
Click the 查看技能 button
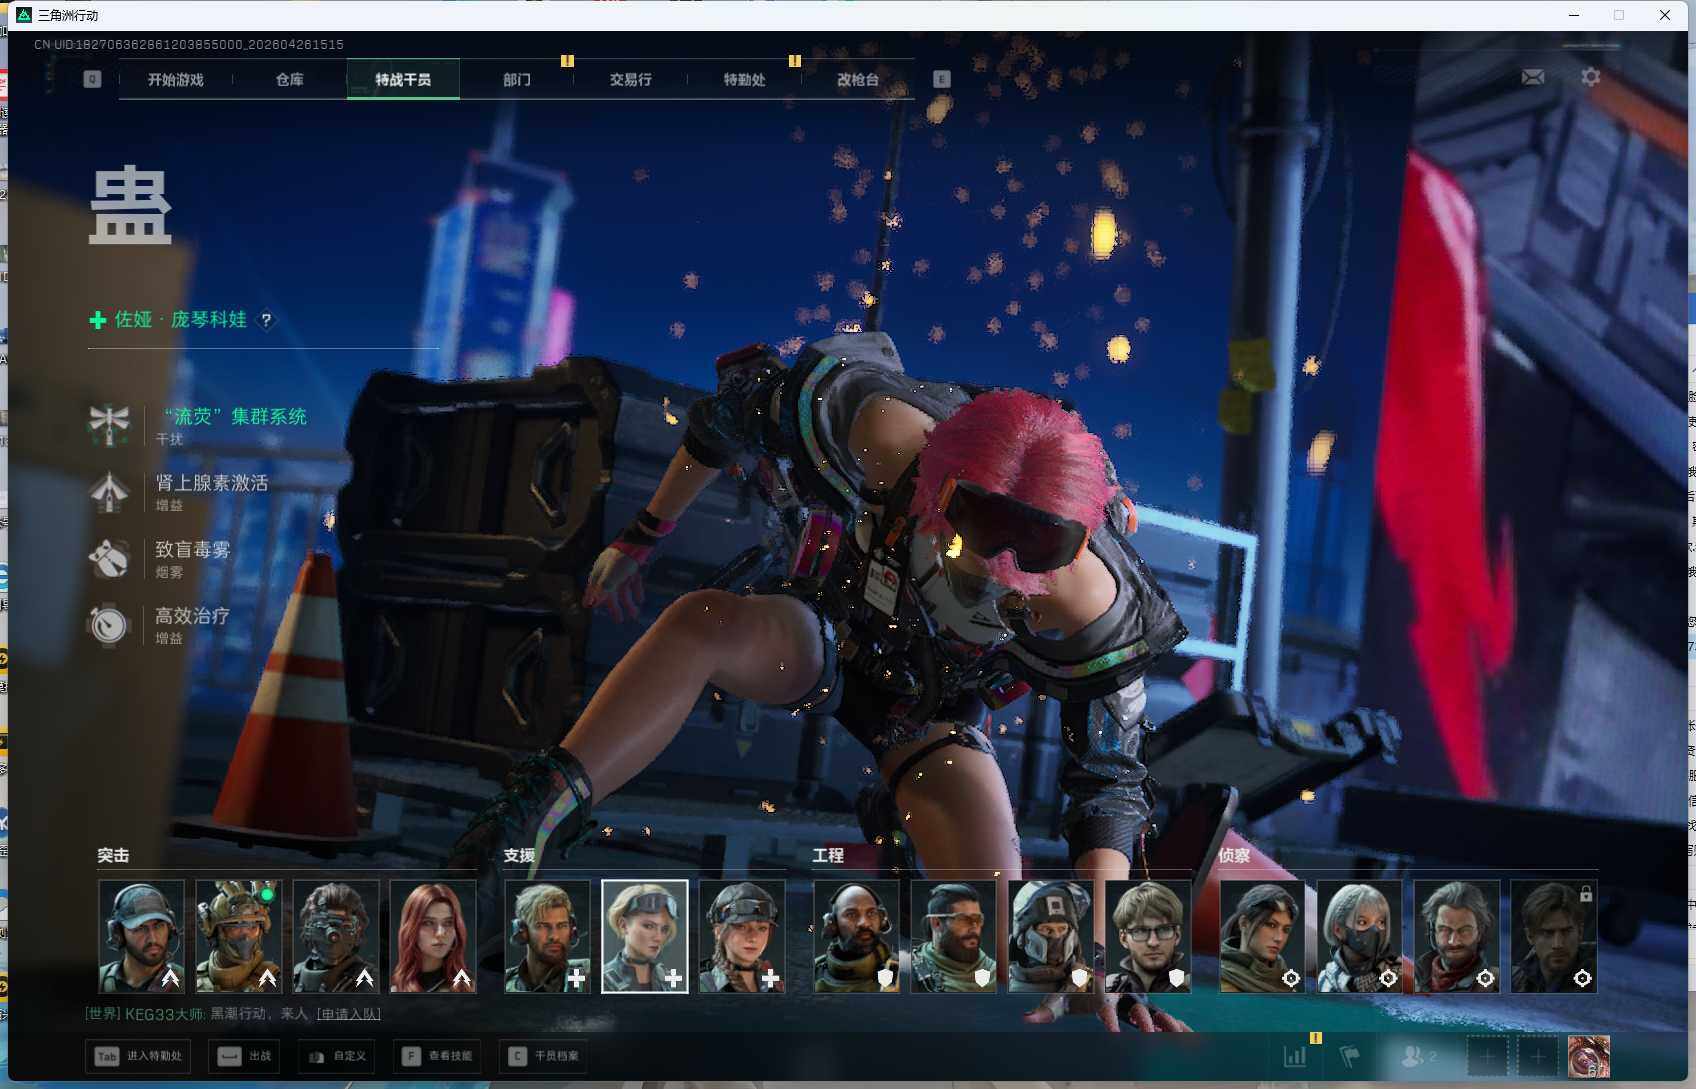pyautogui.click(x=438, y=1056)
